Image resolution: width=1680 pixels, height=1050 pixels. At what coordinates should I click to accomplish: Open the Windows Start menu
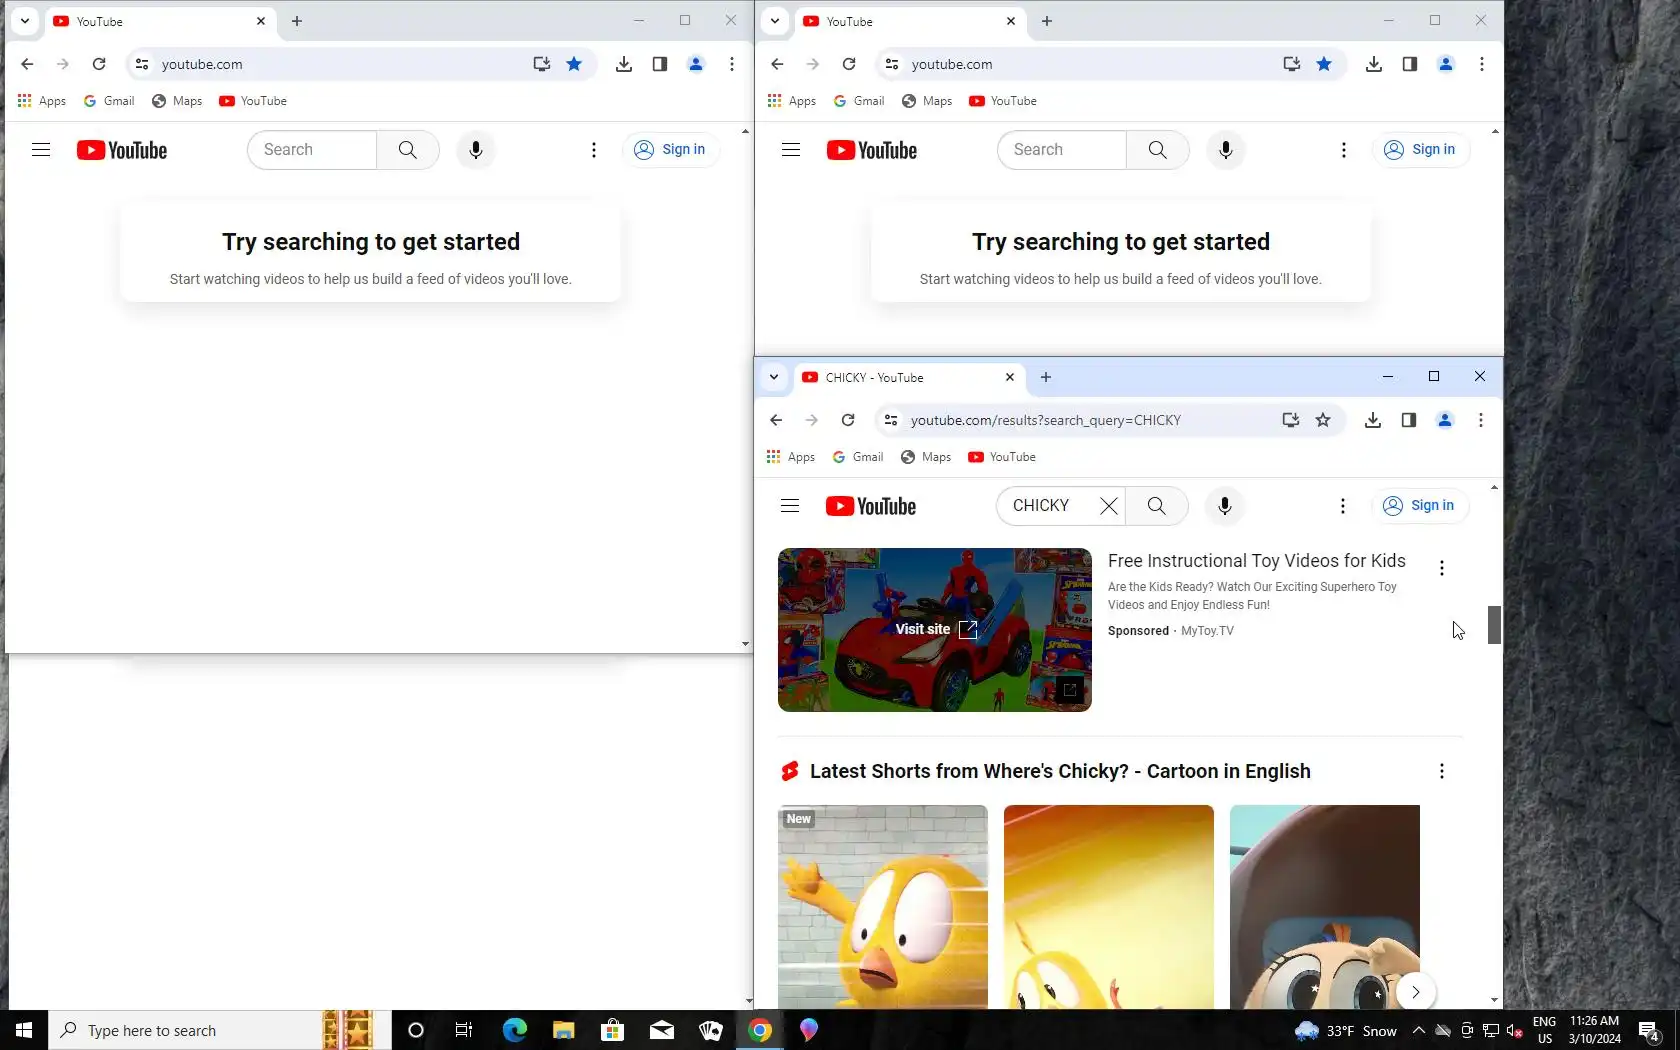[24, 1030]
